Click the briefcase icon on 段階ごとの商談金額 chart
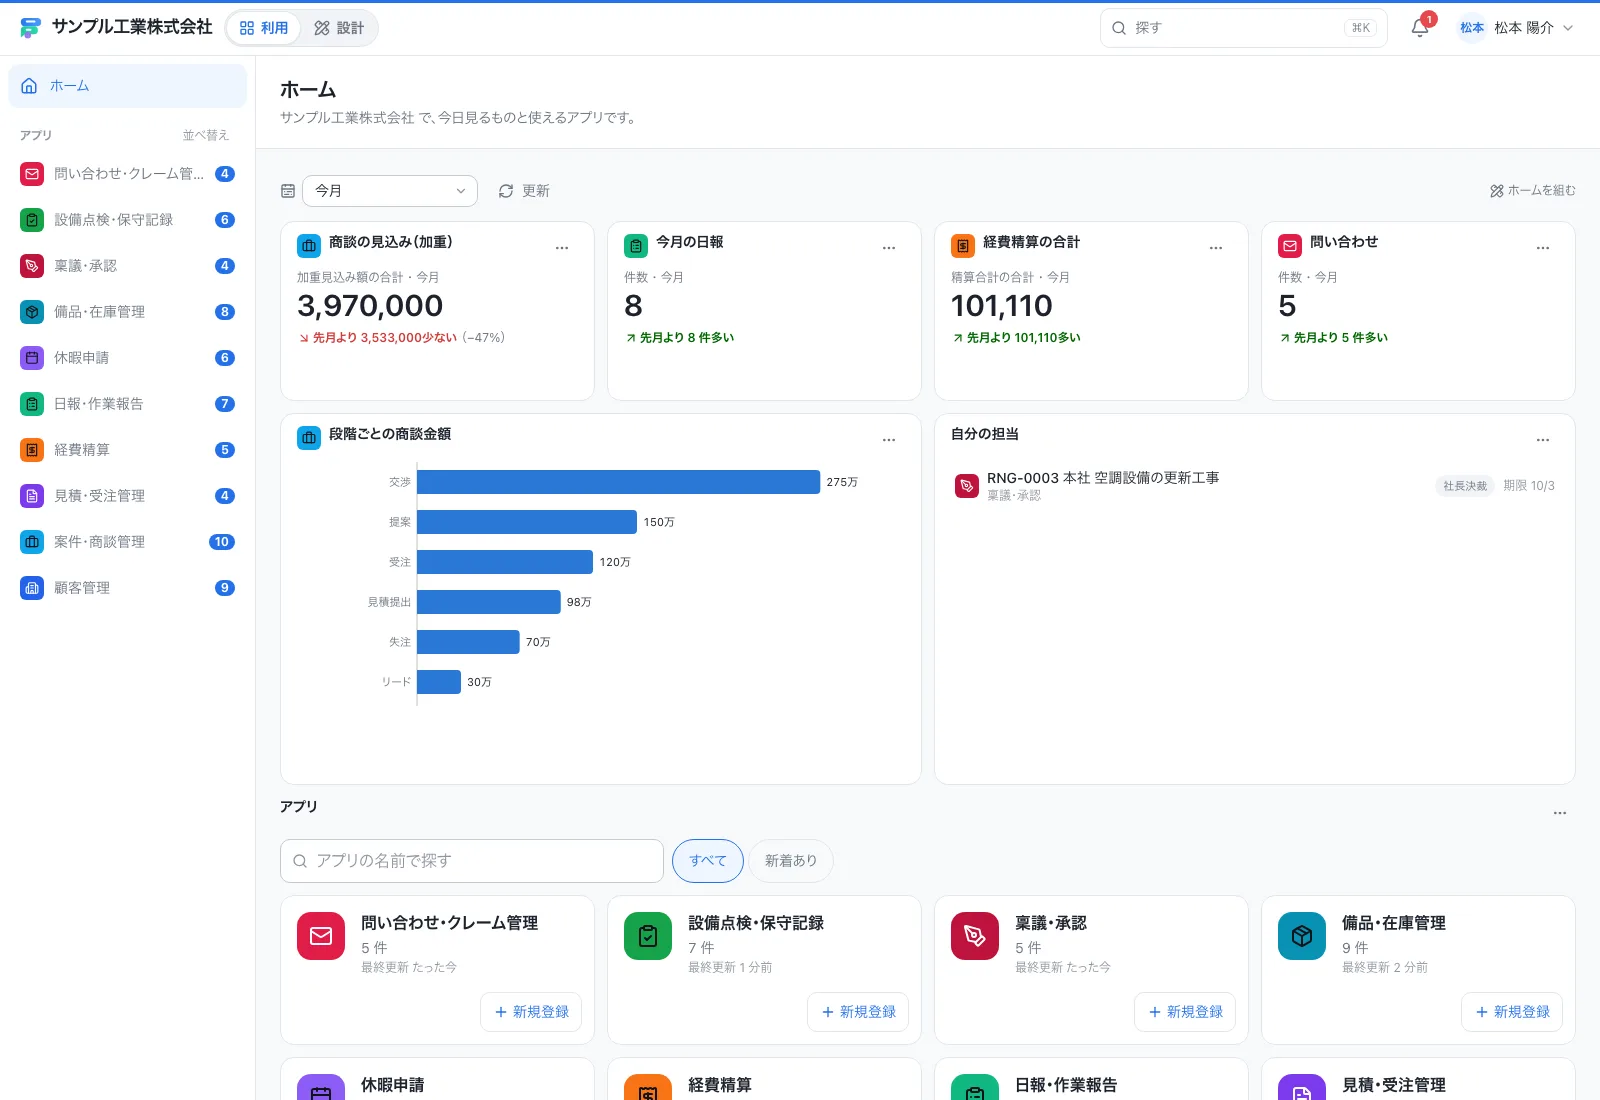Viewport: 1600px width, 1100px height. tap(309, 437)
